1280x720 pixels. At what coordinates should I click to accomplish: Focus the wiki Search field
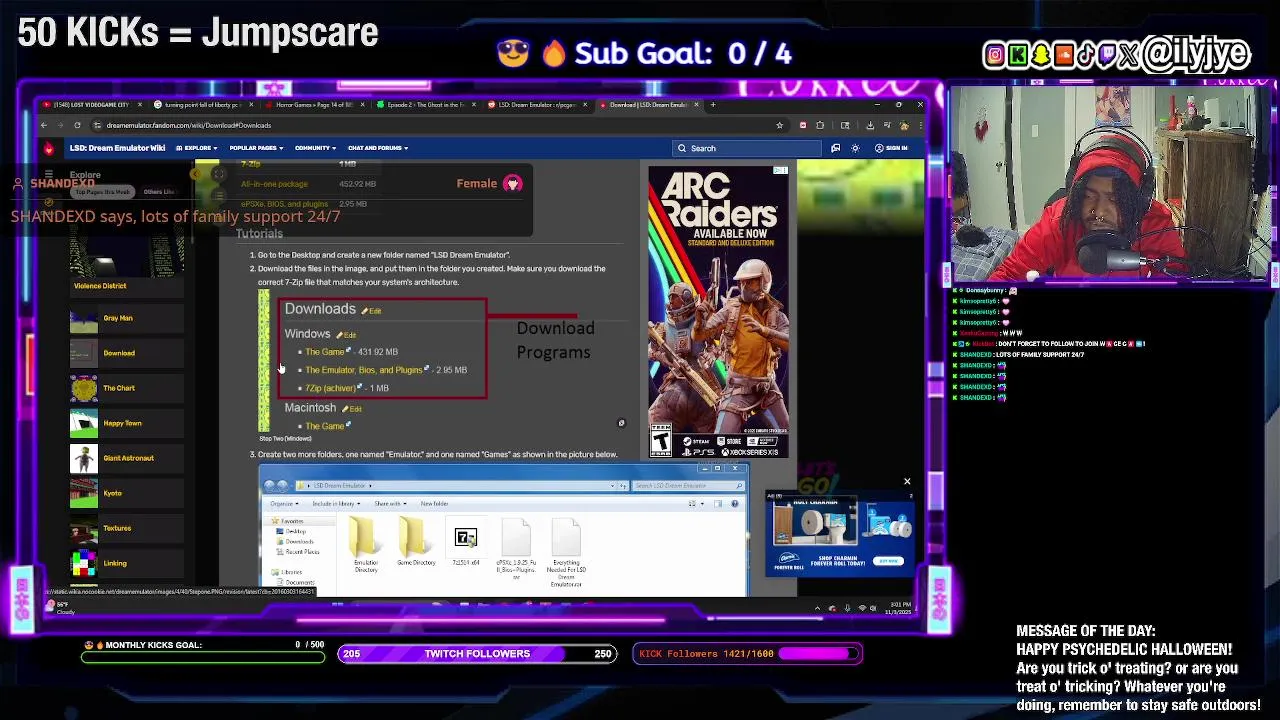(748, 148)
